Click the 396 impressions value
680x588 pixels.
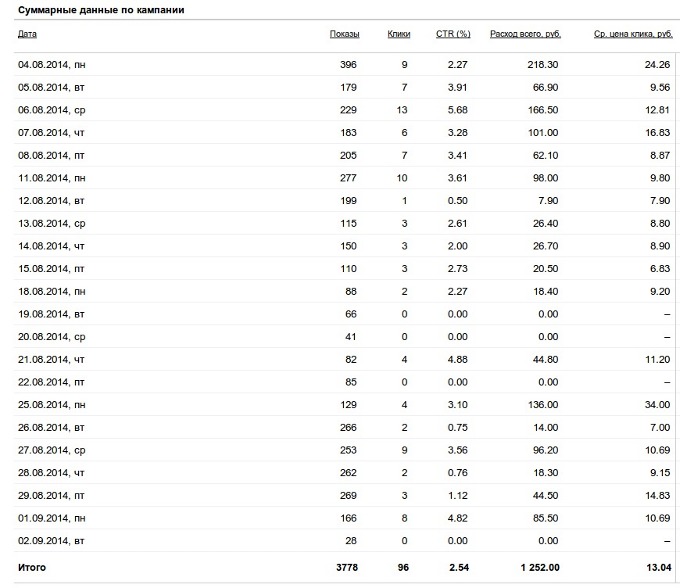click(x=348, y=65)
